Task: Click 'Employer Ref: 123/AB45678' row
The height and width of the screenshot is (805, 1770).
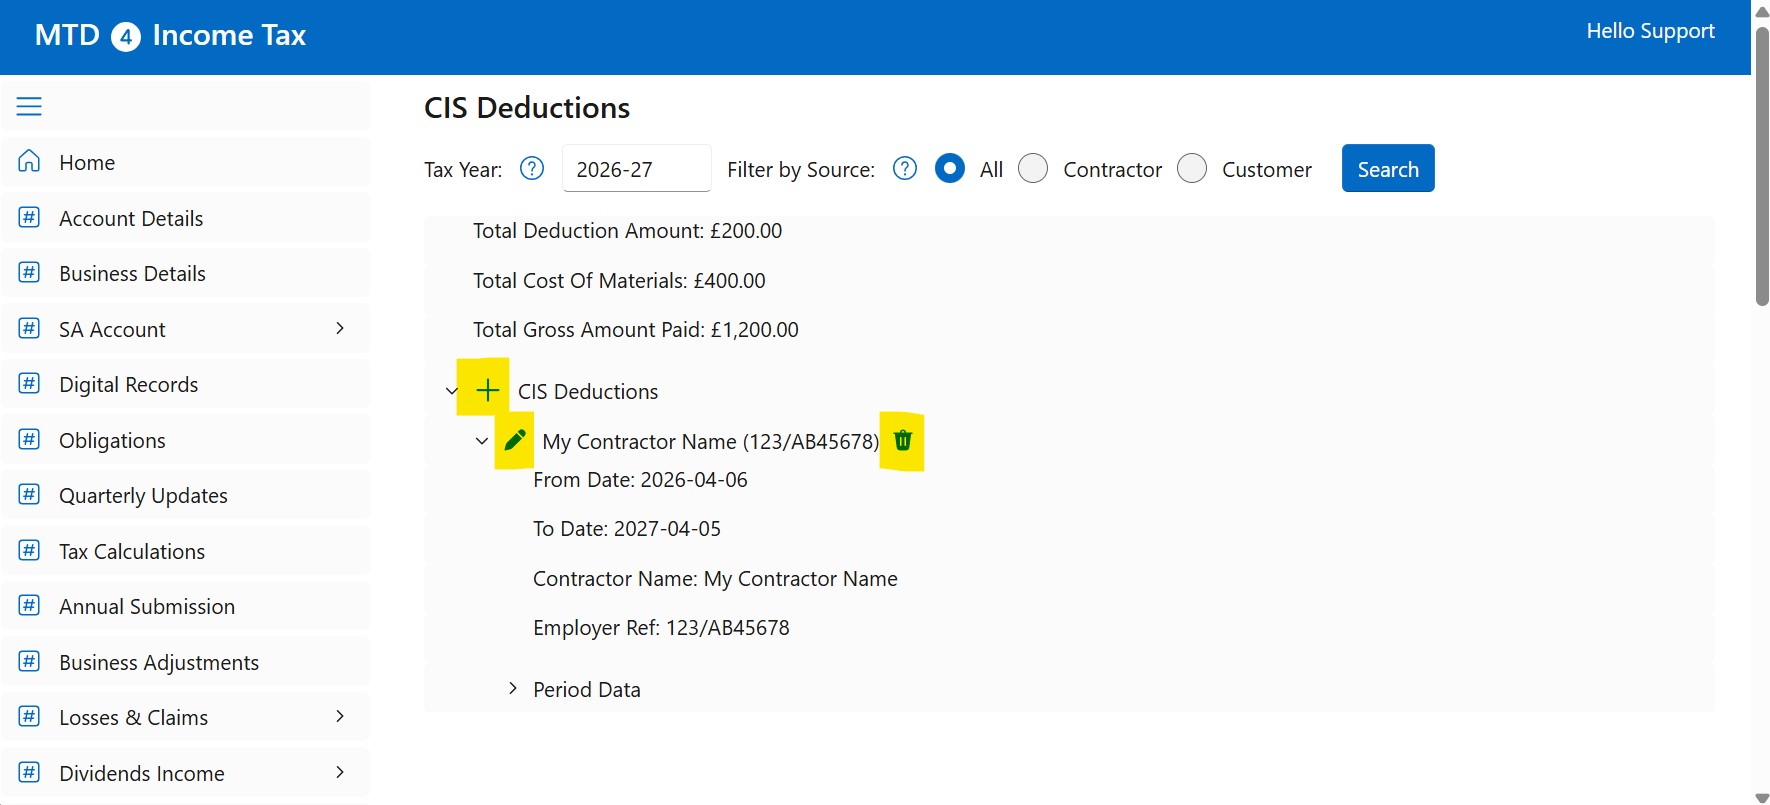Action: pos(661,628)
